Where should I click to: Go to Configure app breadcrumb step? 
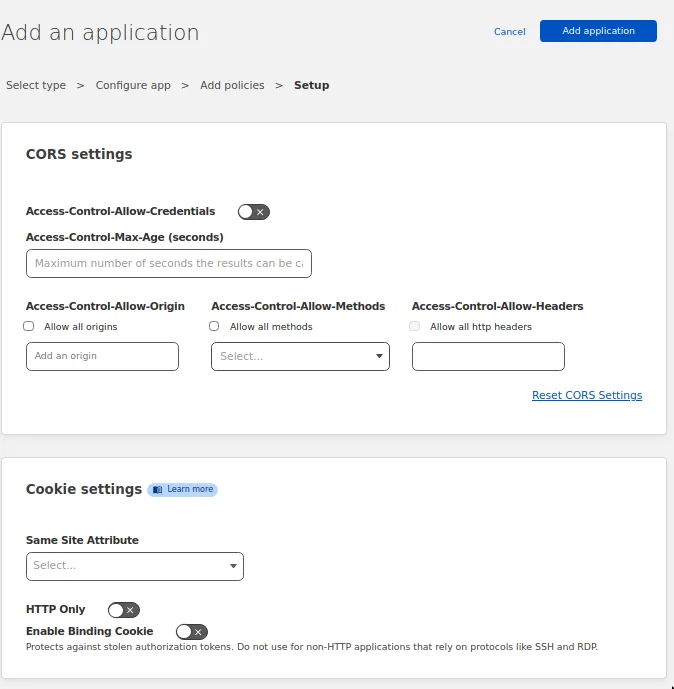coord(133,86)
